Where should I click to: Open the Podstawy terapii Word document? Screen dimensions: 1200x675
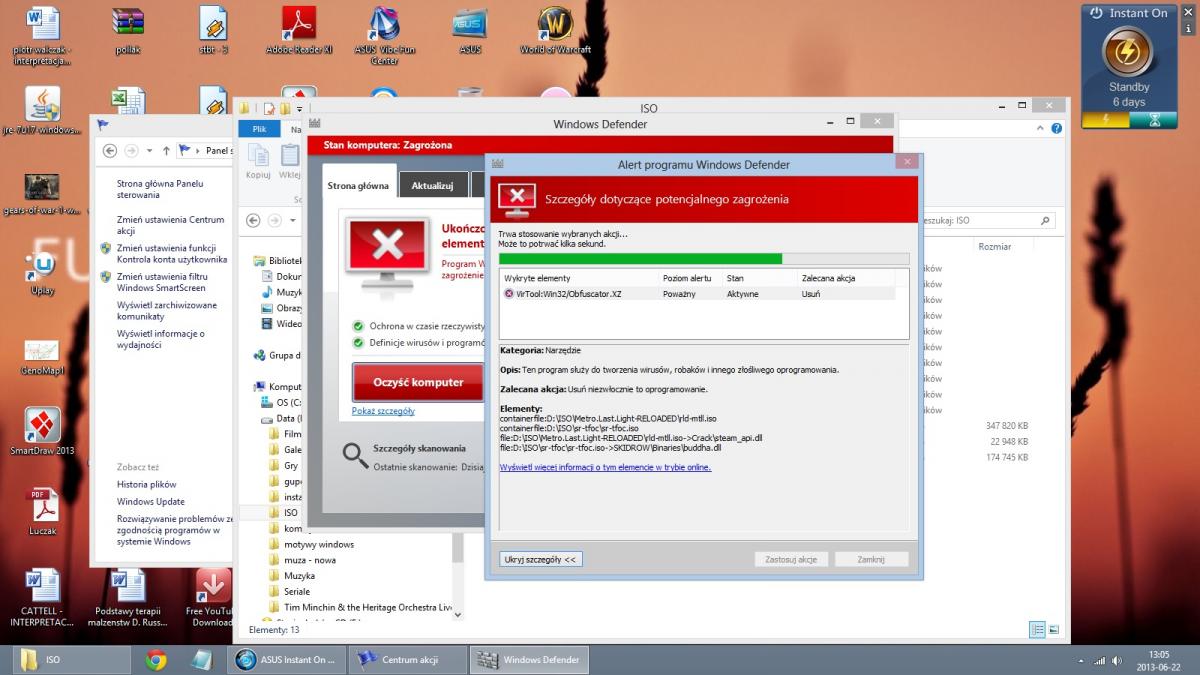click(x=130, y=597)
